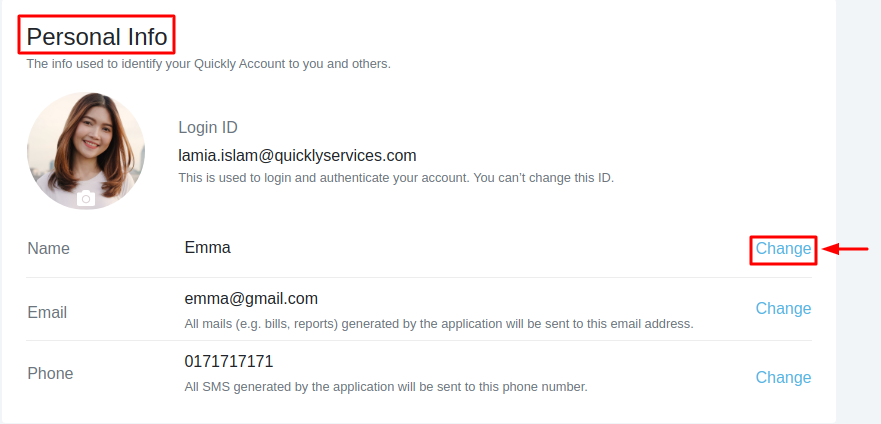Click the note about mails sent to email
This screenshot has height=424, width=881.
[x=438, y=324]
